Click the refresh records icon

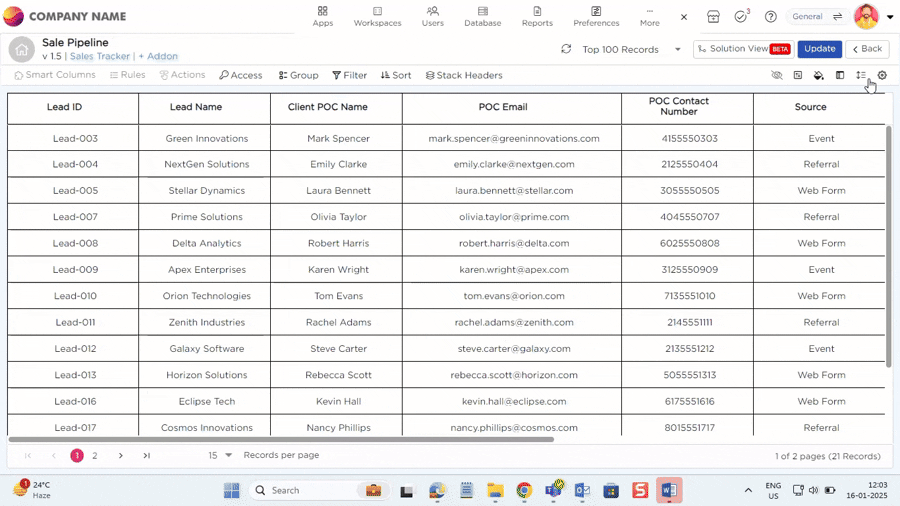point(566,49)
